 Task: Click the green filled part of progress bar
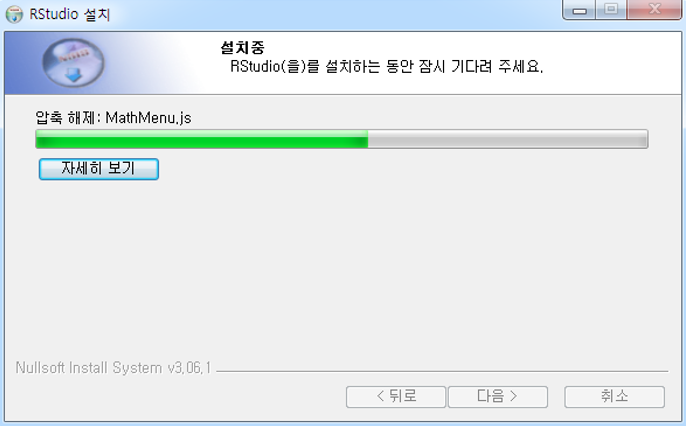click(x=202, y=139)
